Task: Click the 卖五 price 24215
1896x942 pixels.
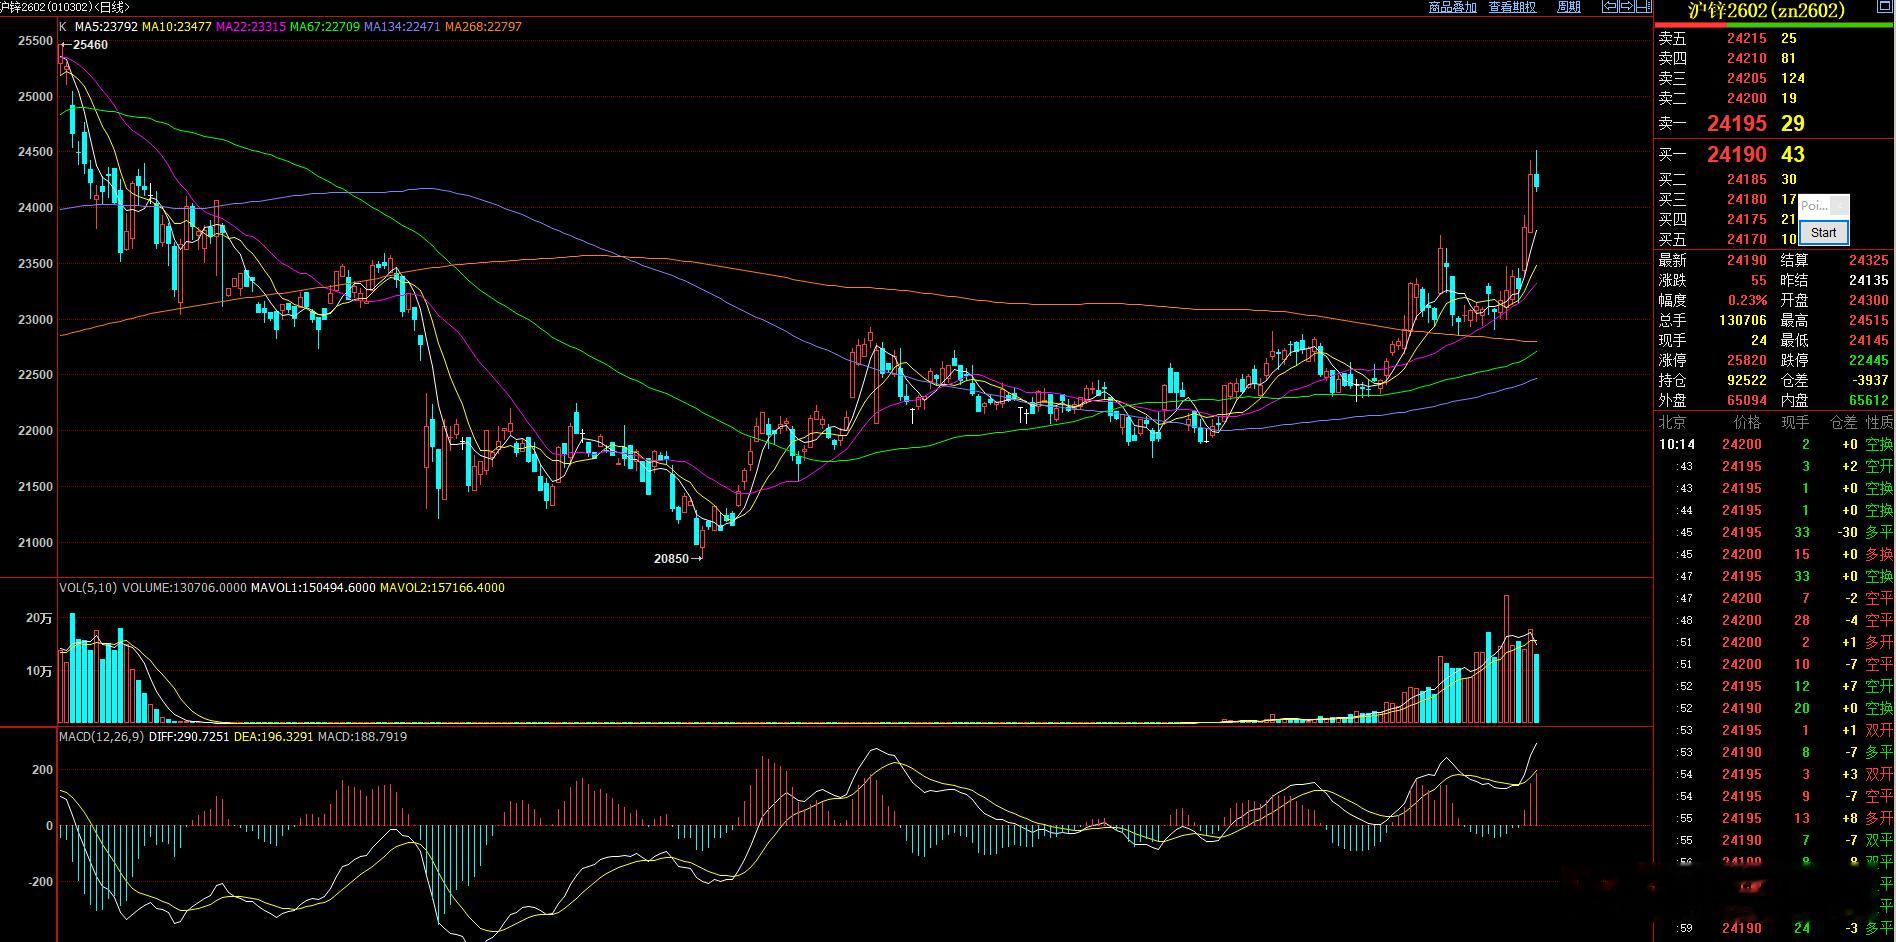Action: click(x=1747, y=38)
